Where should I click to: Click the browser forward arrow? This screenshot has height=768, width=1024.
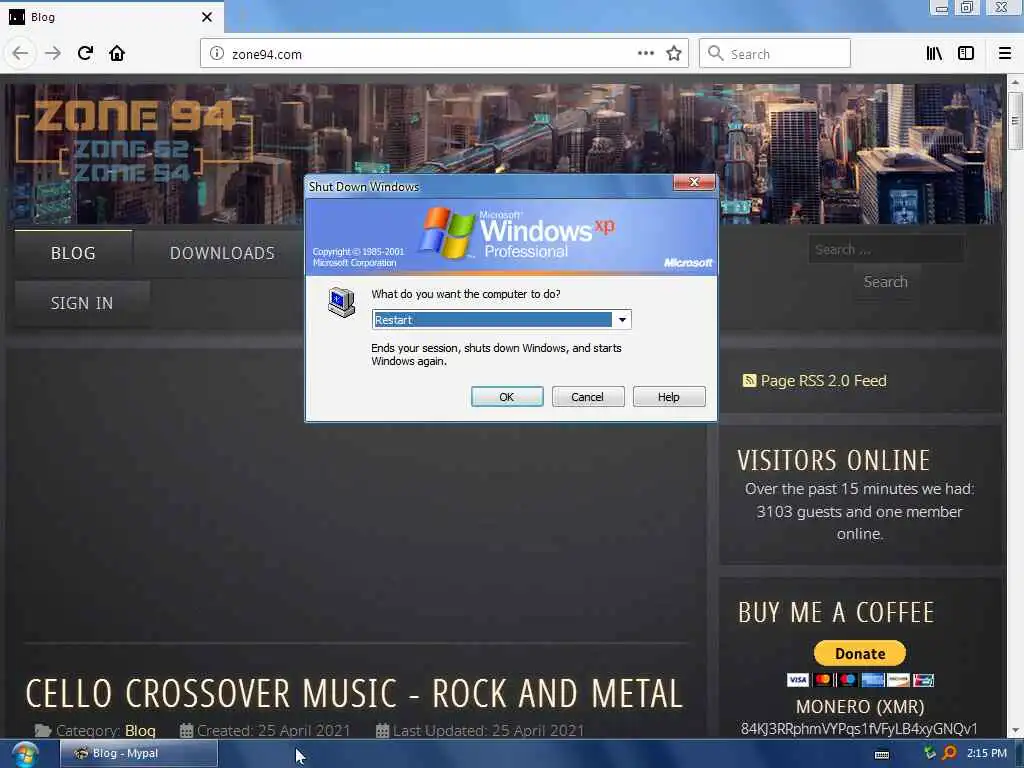coord(53,54)
